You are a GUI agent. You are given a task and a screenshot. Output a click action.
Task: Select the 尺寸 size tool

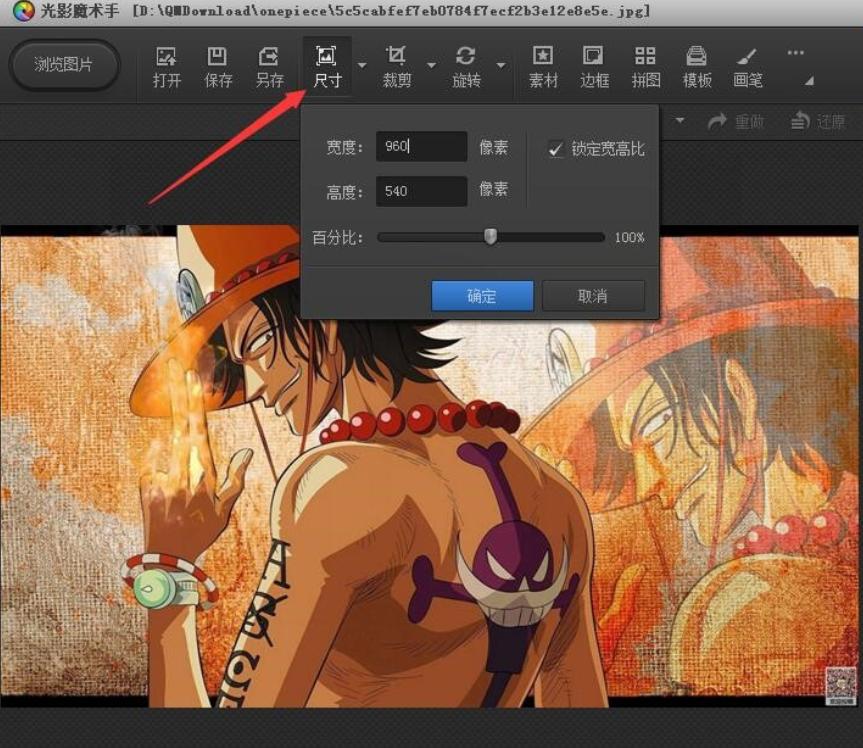point(327,67)
